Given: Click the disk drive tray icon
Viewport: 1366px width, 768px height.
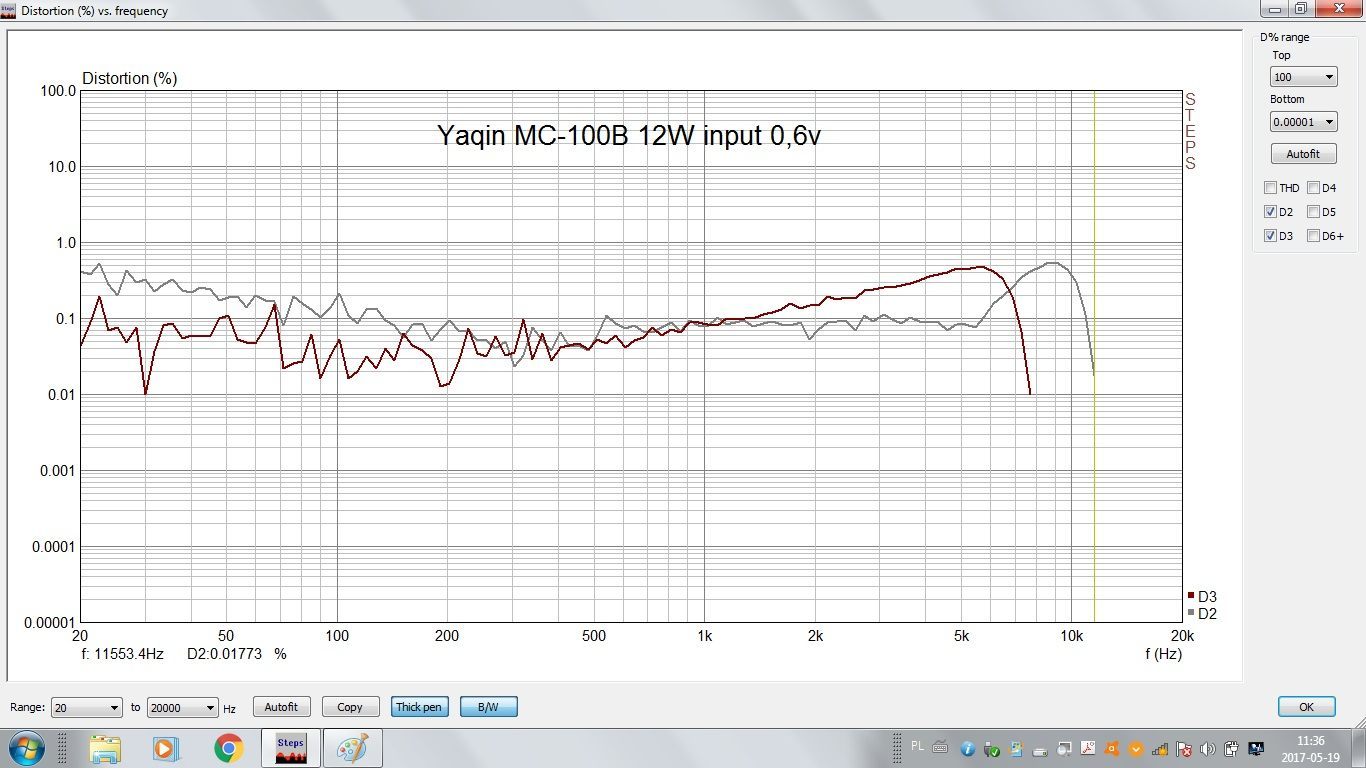Looking at the screenshot, I should pos(1040,751).
